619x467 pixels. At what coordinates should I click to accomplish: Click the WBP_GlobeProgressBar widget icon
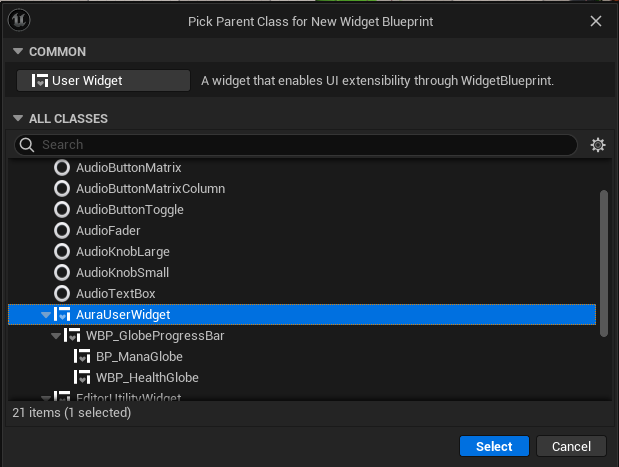click(73, 336)
